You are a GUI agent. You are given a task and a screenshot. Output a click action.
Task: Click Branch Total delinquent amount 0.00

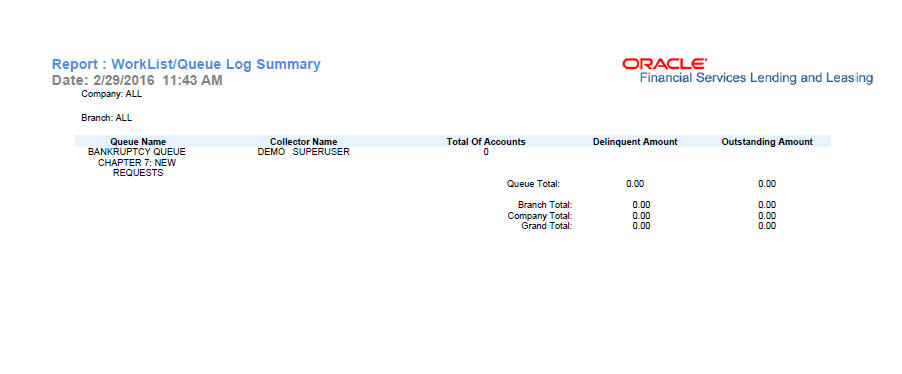tap(641, 205)
